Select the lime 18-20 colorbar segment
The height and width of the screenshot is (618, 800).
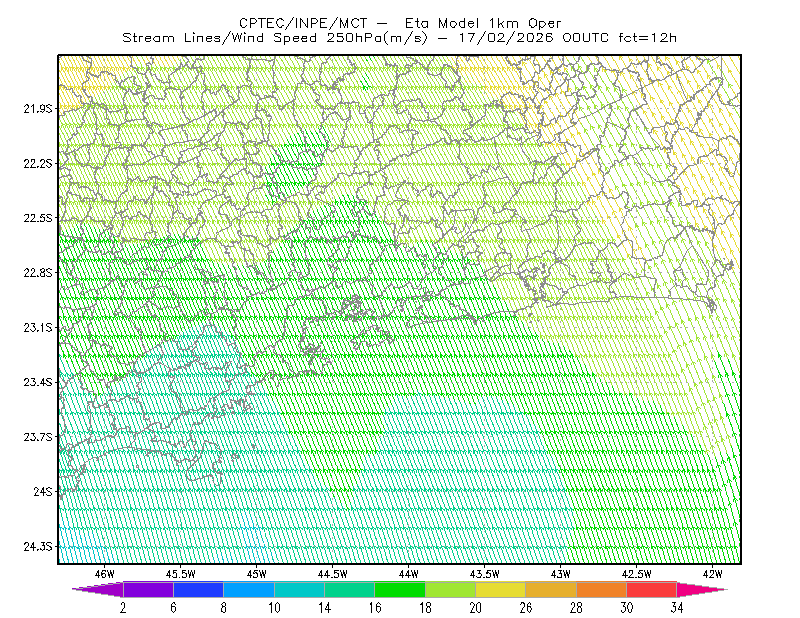tap(451, 589)
